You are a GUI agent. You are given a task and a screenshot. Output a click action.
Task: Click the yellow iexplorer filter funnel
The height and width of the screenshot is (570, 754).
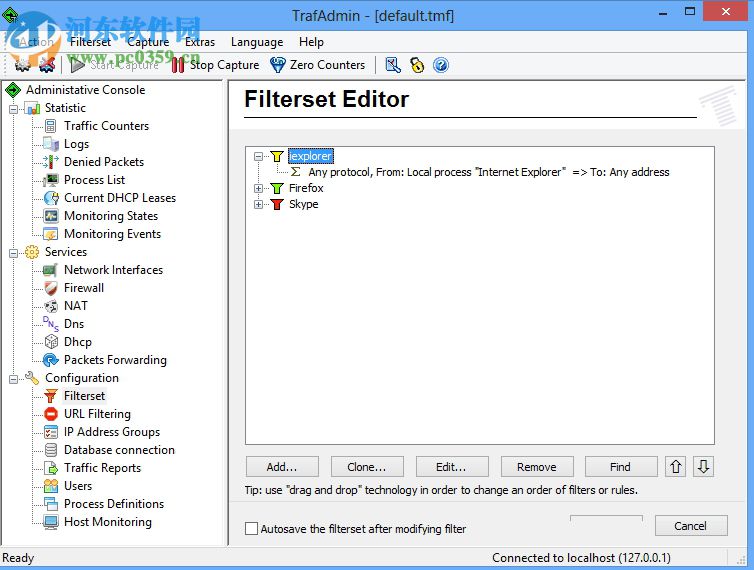pyautogui.click(x=276, y=156)
